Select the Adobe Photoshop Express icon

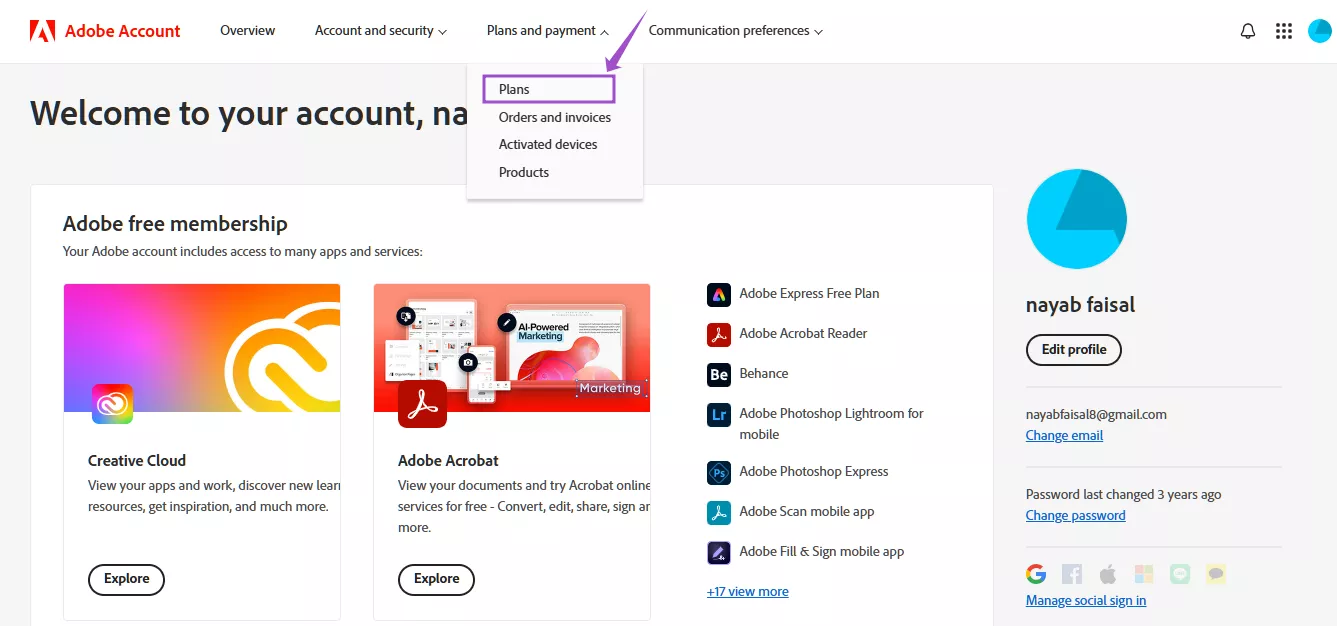(x=719, y=471)
